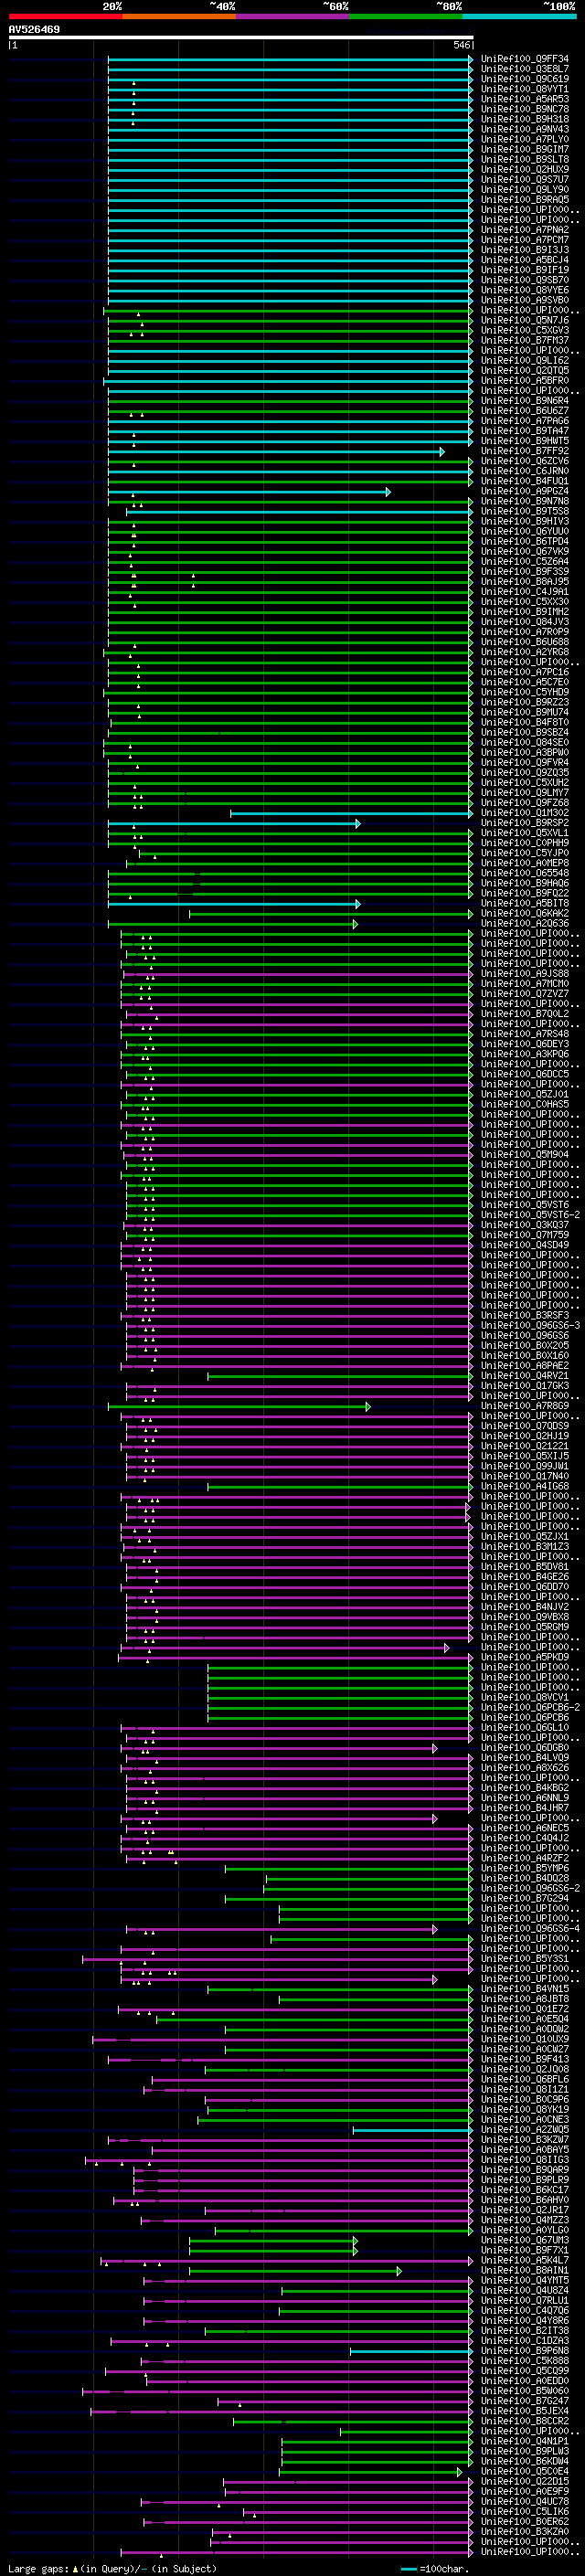The image size is (585, 2576).
Task: Click the red 20% identity legend segment
Action: click(x=65, y=16)
